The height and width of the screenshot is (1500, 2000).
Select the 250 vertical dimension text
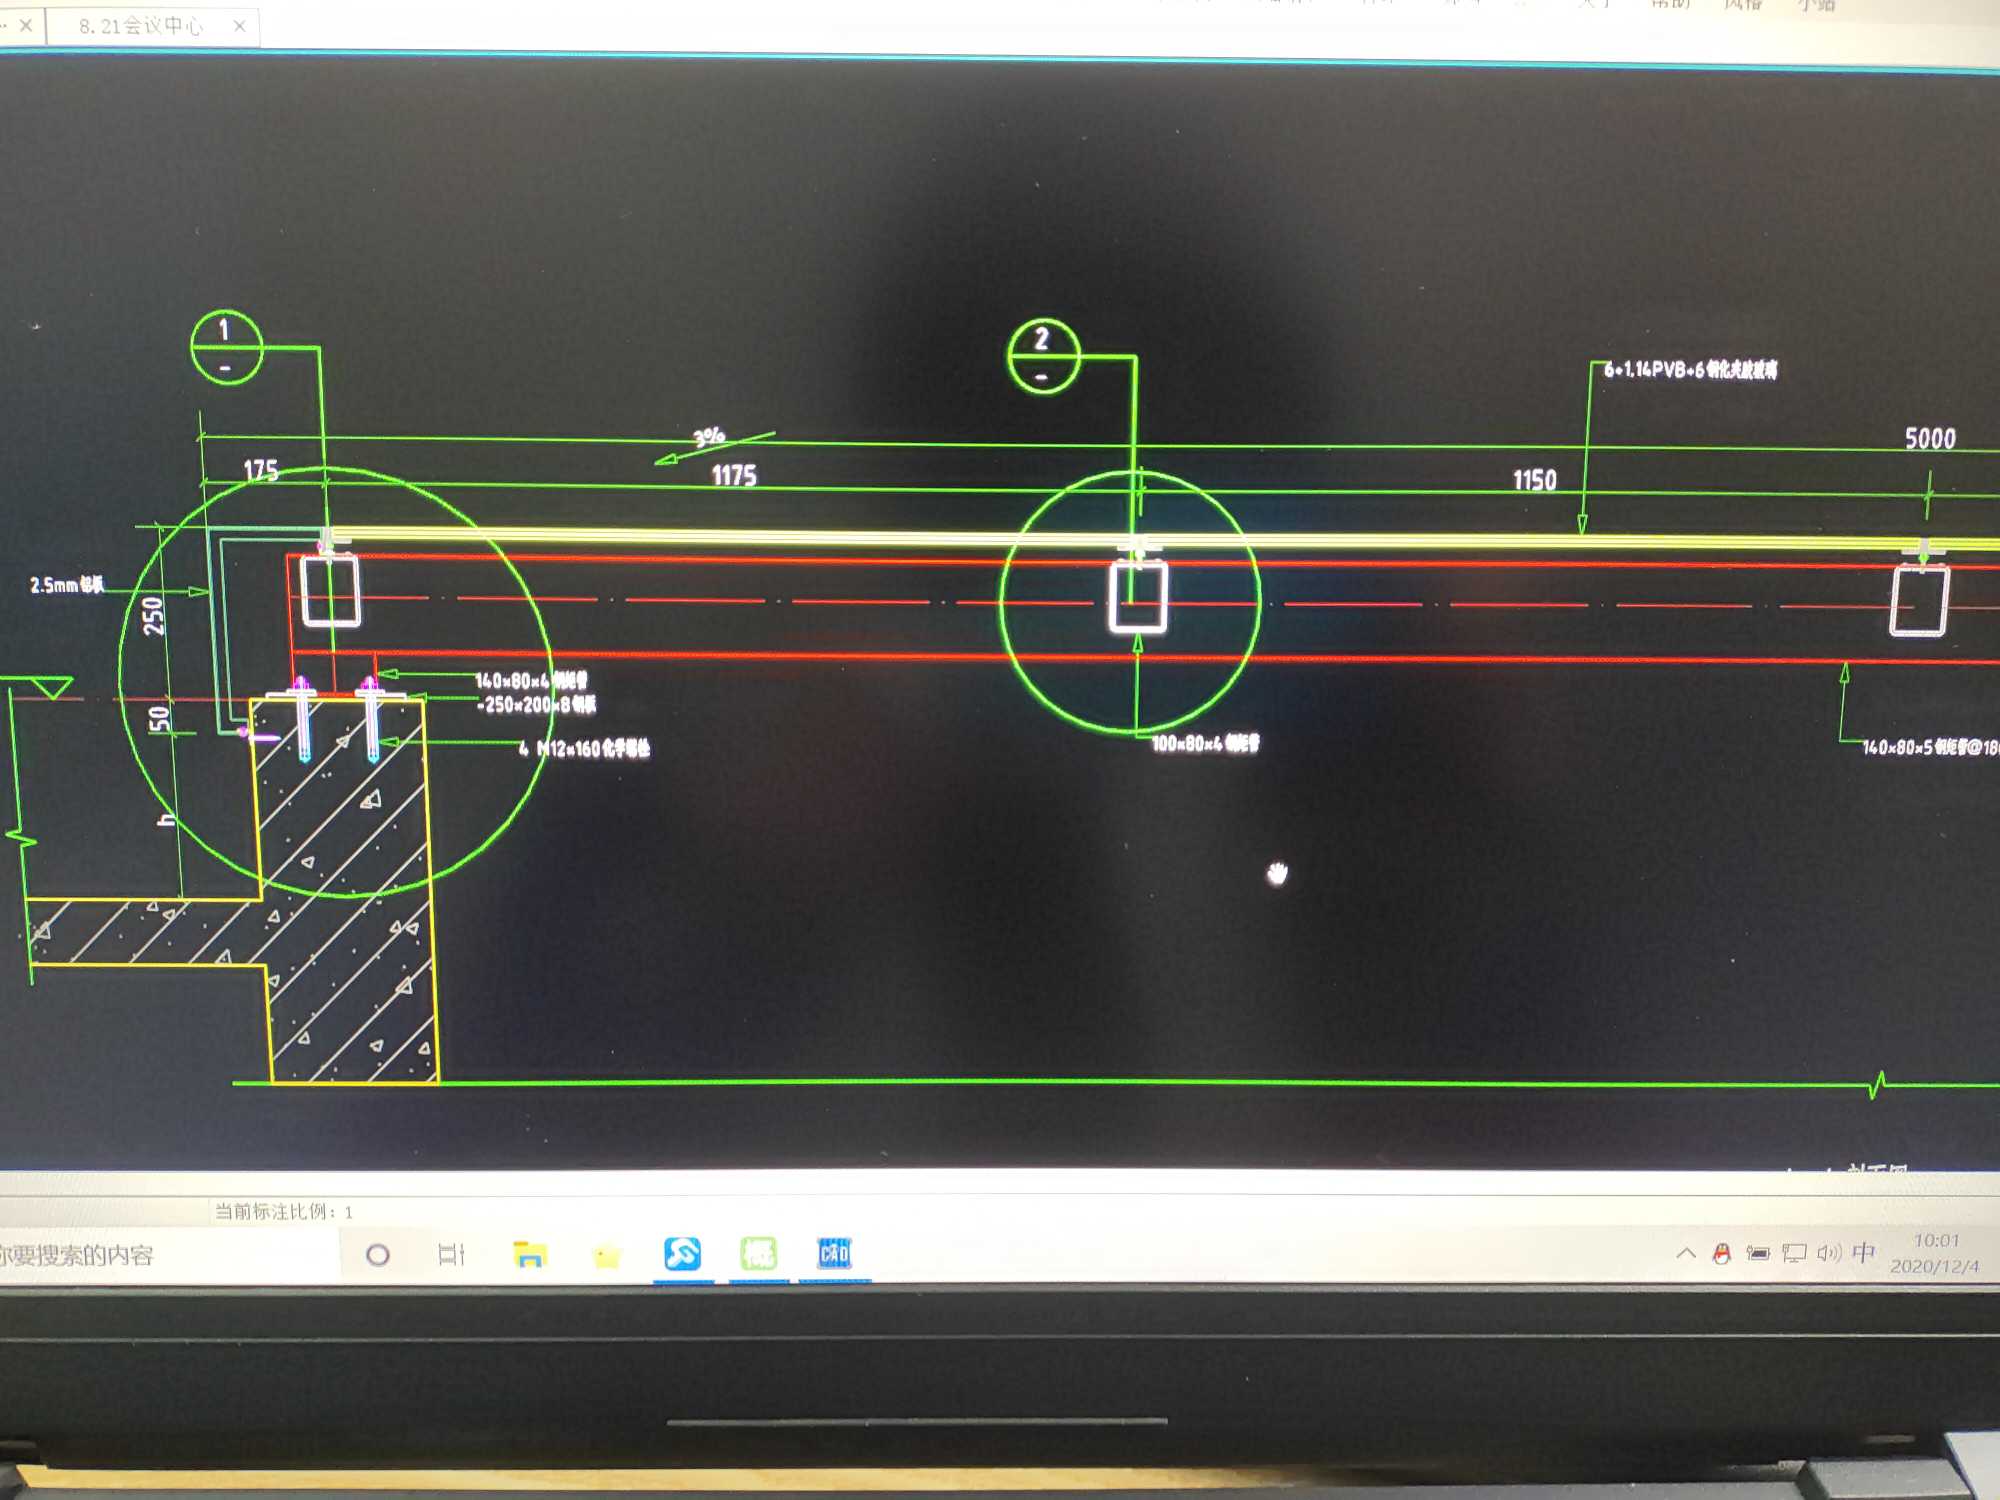tap(153, 616)
